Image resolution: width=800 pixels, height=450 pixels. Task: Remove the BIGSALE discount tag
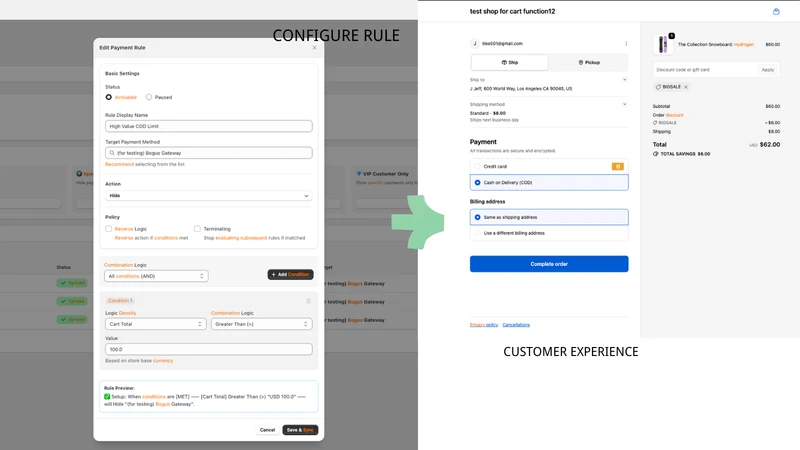[x=686, y=87]
